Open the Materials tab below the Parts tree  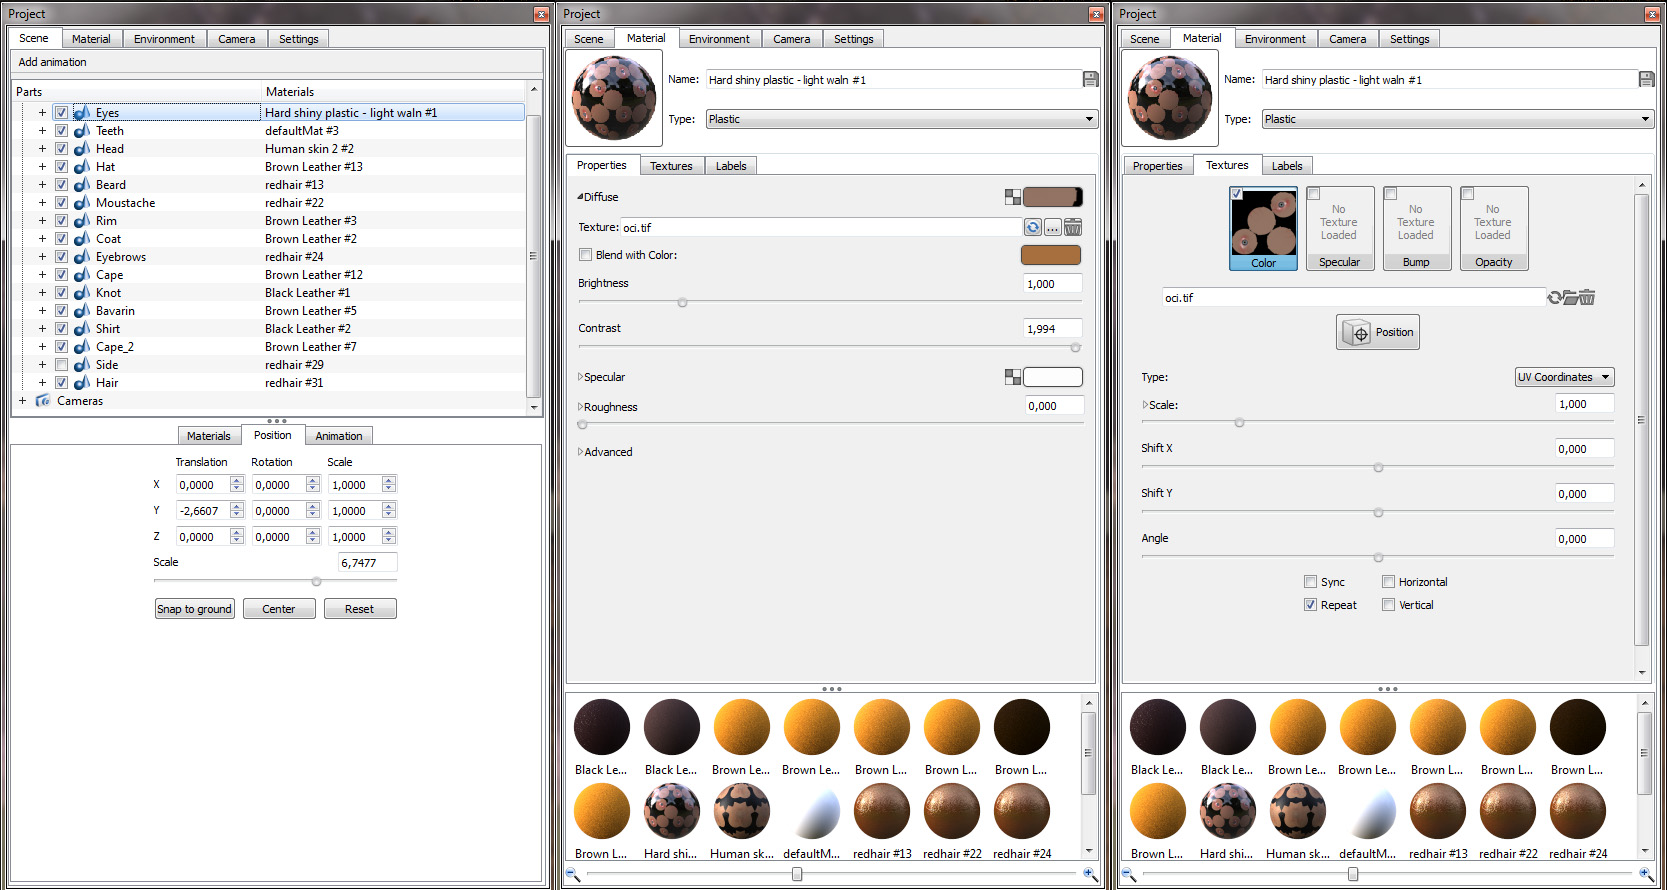209,436
